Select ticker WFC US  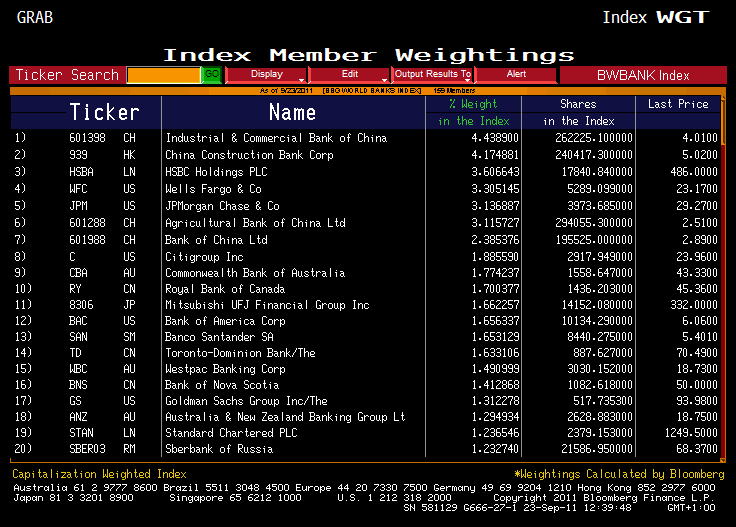(x=102, y=189)
